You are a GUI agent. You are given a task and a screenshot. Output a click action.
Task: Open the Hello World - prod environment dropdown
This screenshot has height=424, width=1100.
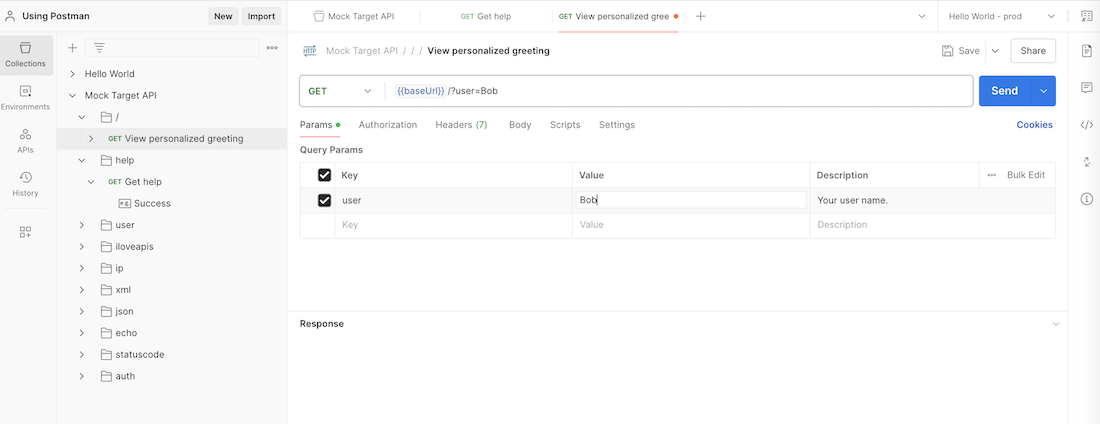pyautogui.click(x=1001, y=16)
